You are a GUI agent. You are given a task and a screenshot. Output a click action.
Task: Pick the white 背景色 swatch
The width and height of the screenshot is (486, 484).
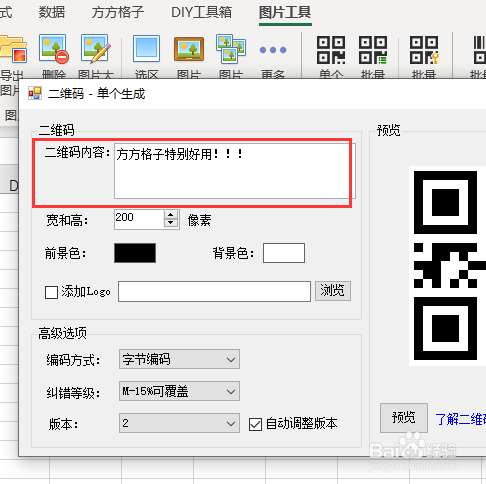[x=284, y=253]
